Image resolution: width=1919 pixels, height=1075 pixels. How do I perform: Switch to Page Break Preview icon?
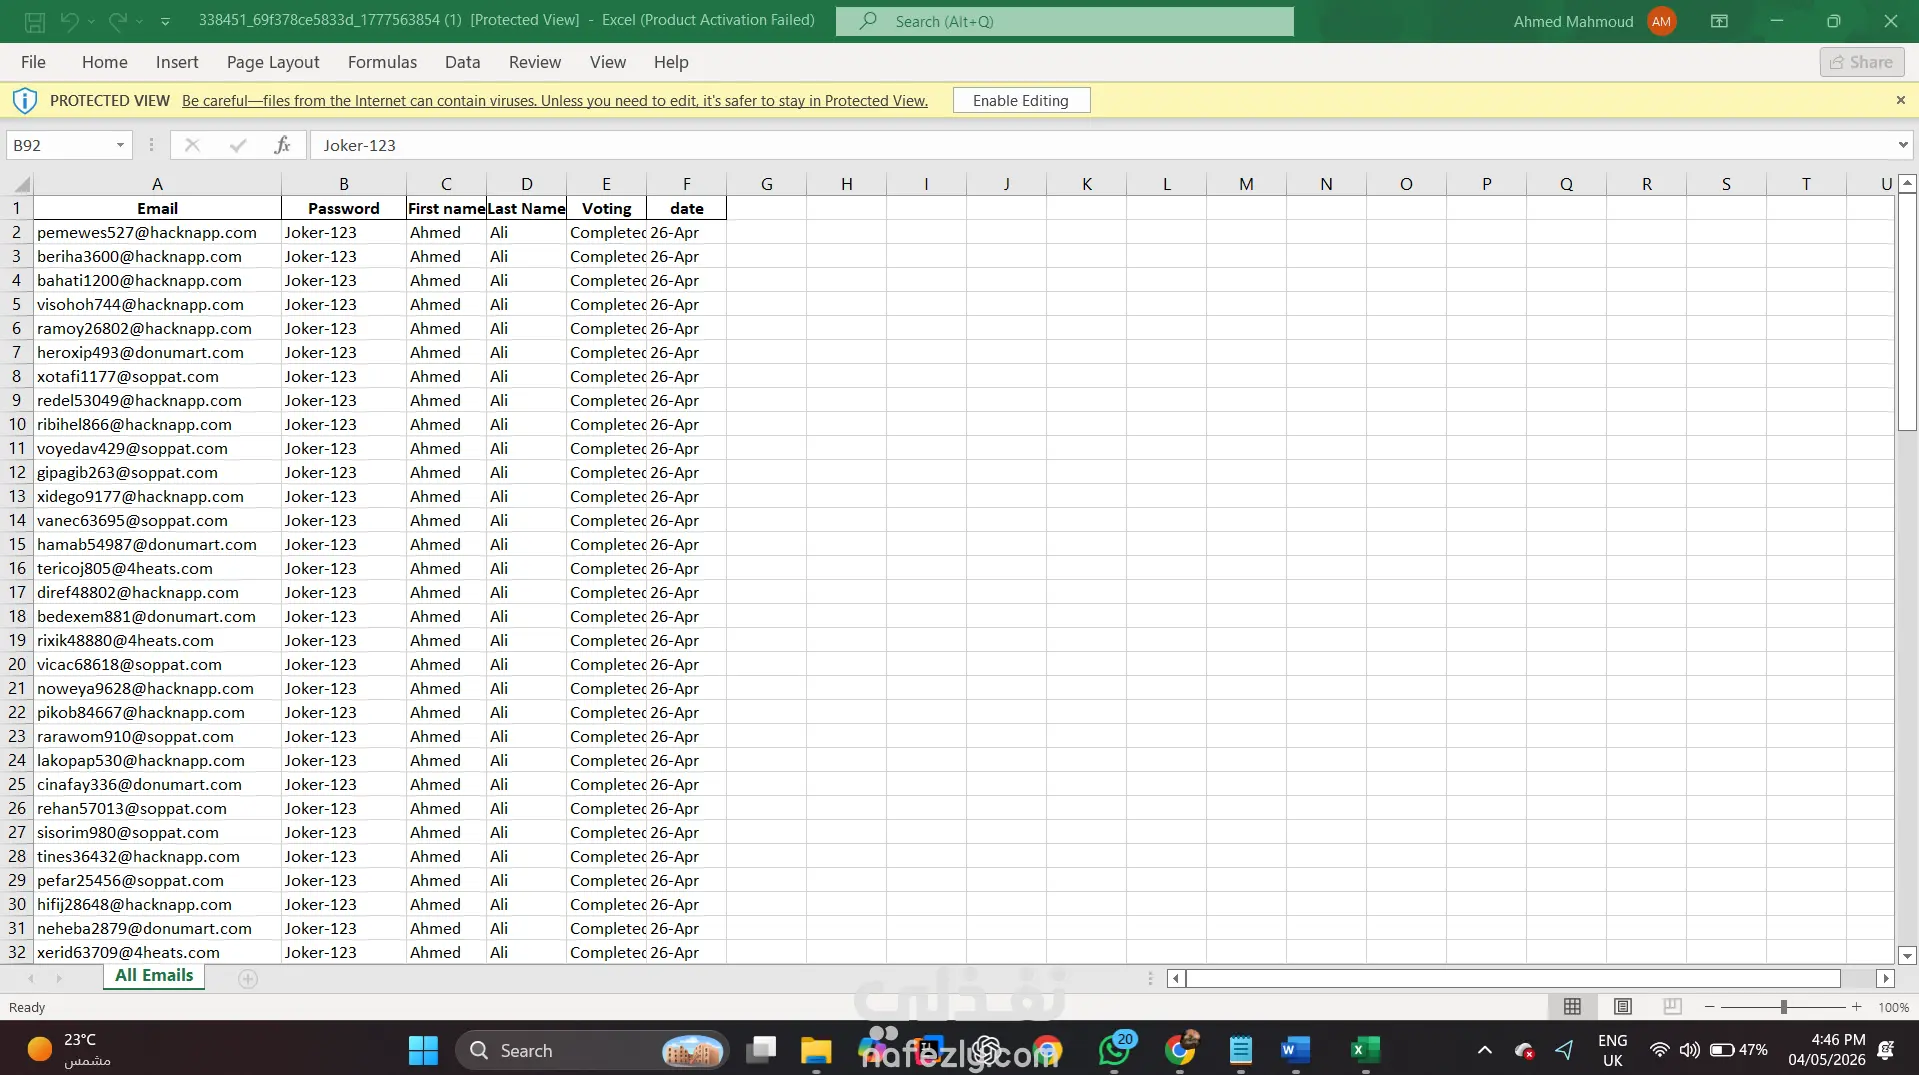click(1672, 1007)
